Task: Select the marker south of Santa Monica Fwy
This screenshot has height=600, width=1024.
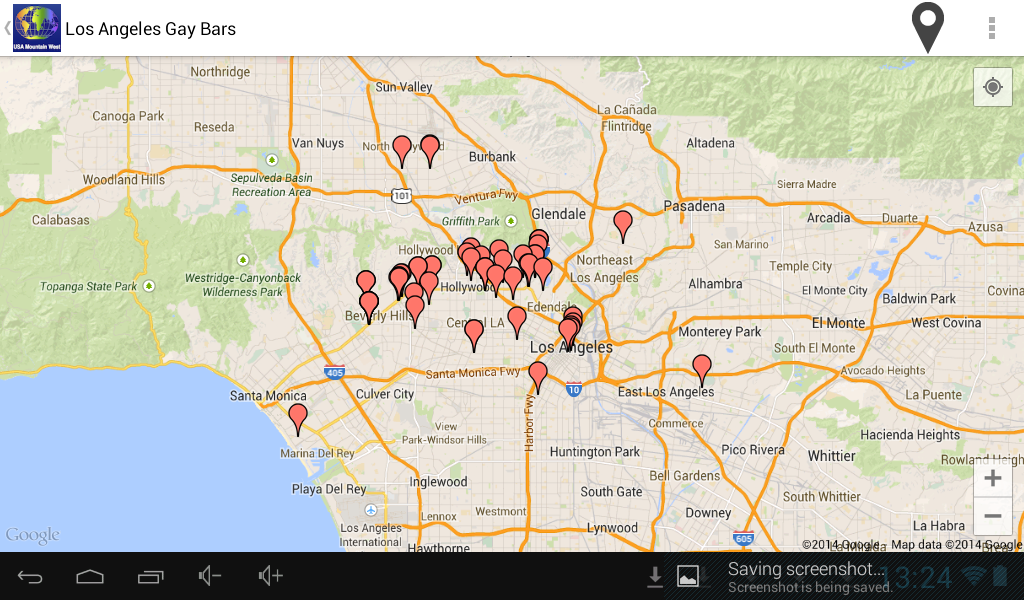Action: (538, 376)
